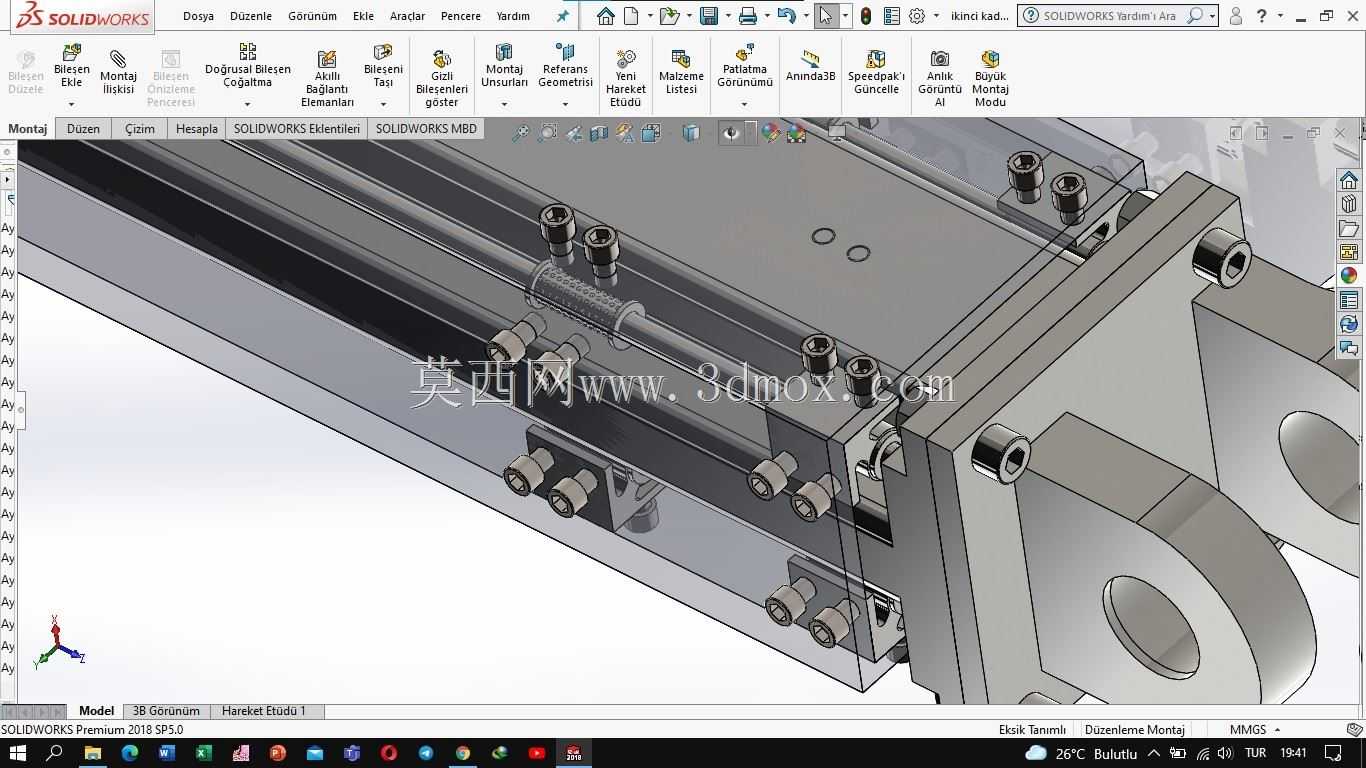The width and height of the screenshot is (1366, 768).
Task: Click the Section View icon in view toolbar
Action: coord(599,133)
